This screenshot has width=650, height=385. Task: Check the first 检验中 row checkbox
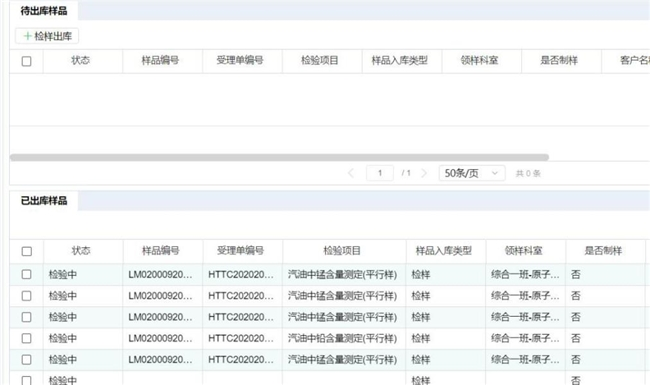click(27, 274)
